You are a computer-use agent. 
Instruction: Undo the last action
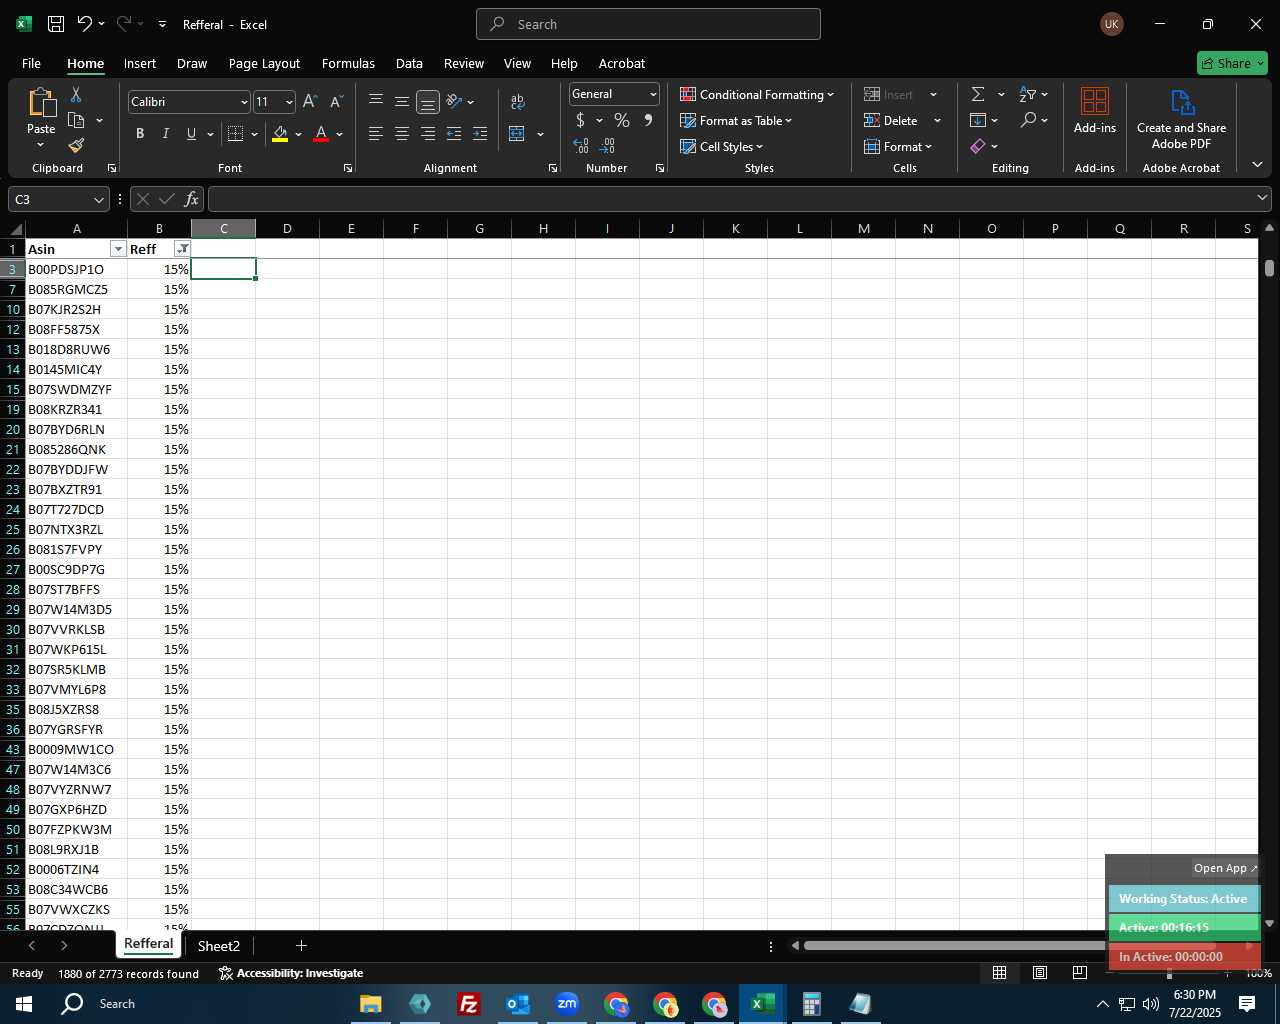(x=84, y=24)
